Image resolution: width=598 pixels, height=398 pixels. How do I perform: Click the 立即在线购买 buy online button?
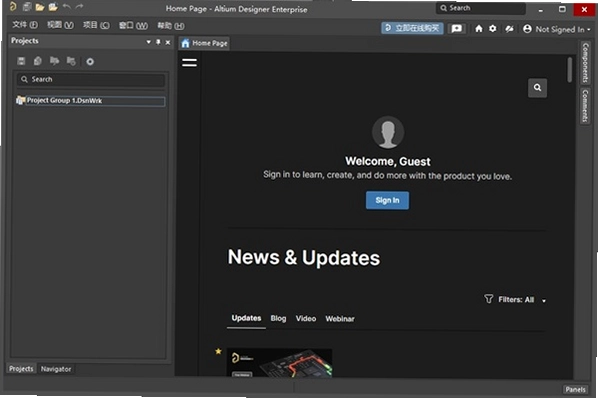tap(412, 28)
